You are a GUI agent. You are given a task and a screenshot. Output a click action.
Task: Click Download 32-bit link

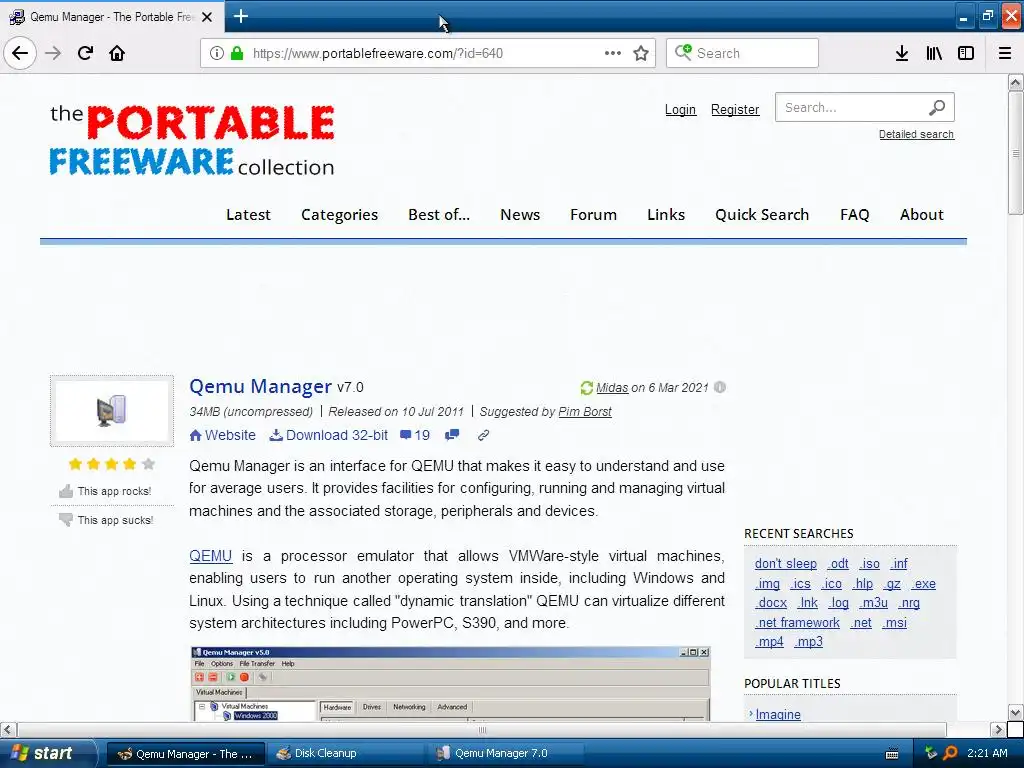click(328, 435)
